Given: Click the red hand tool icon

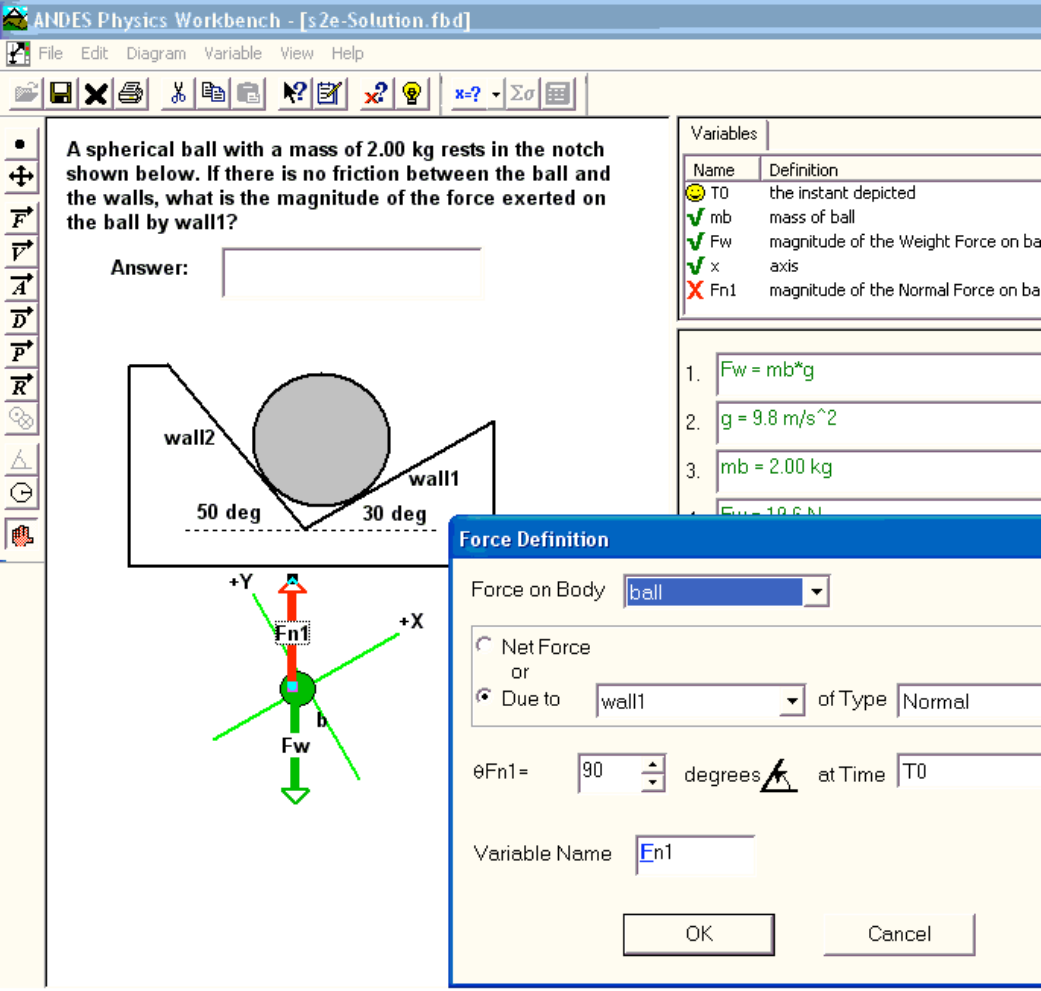Looking at the screenshot, I should 21,535.
